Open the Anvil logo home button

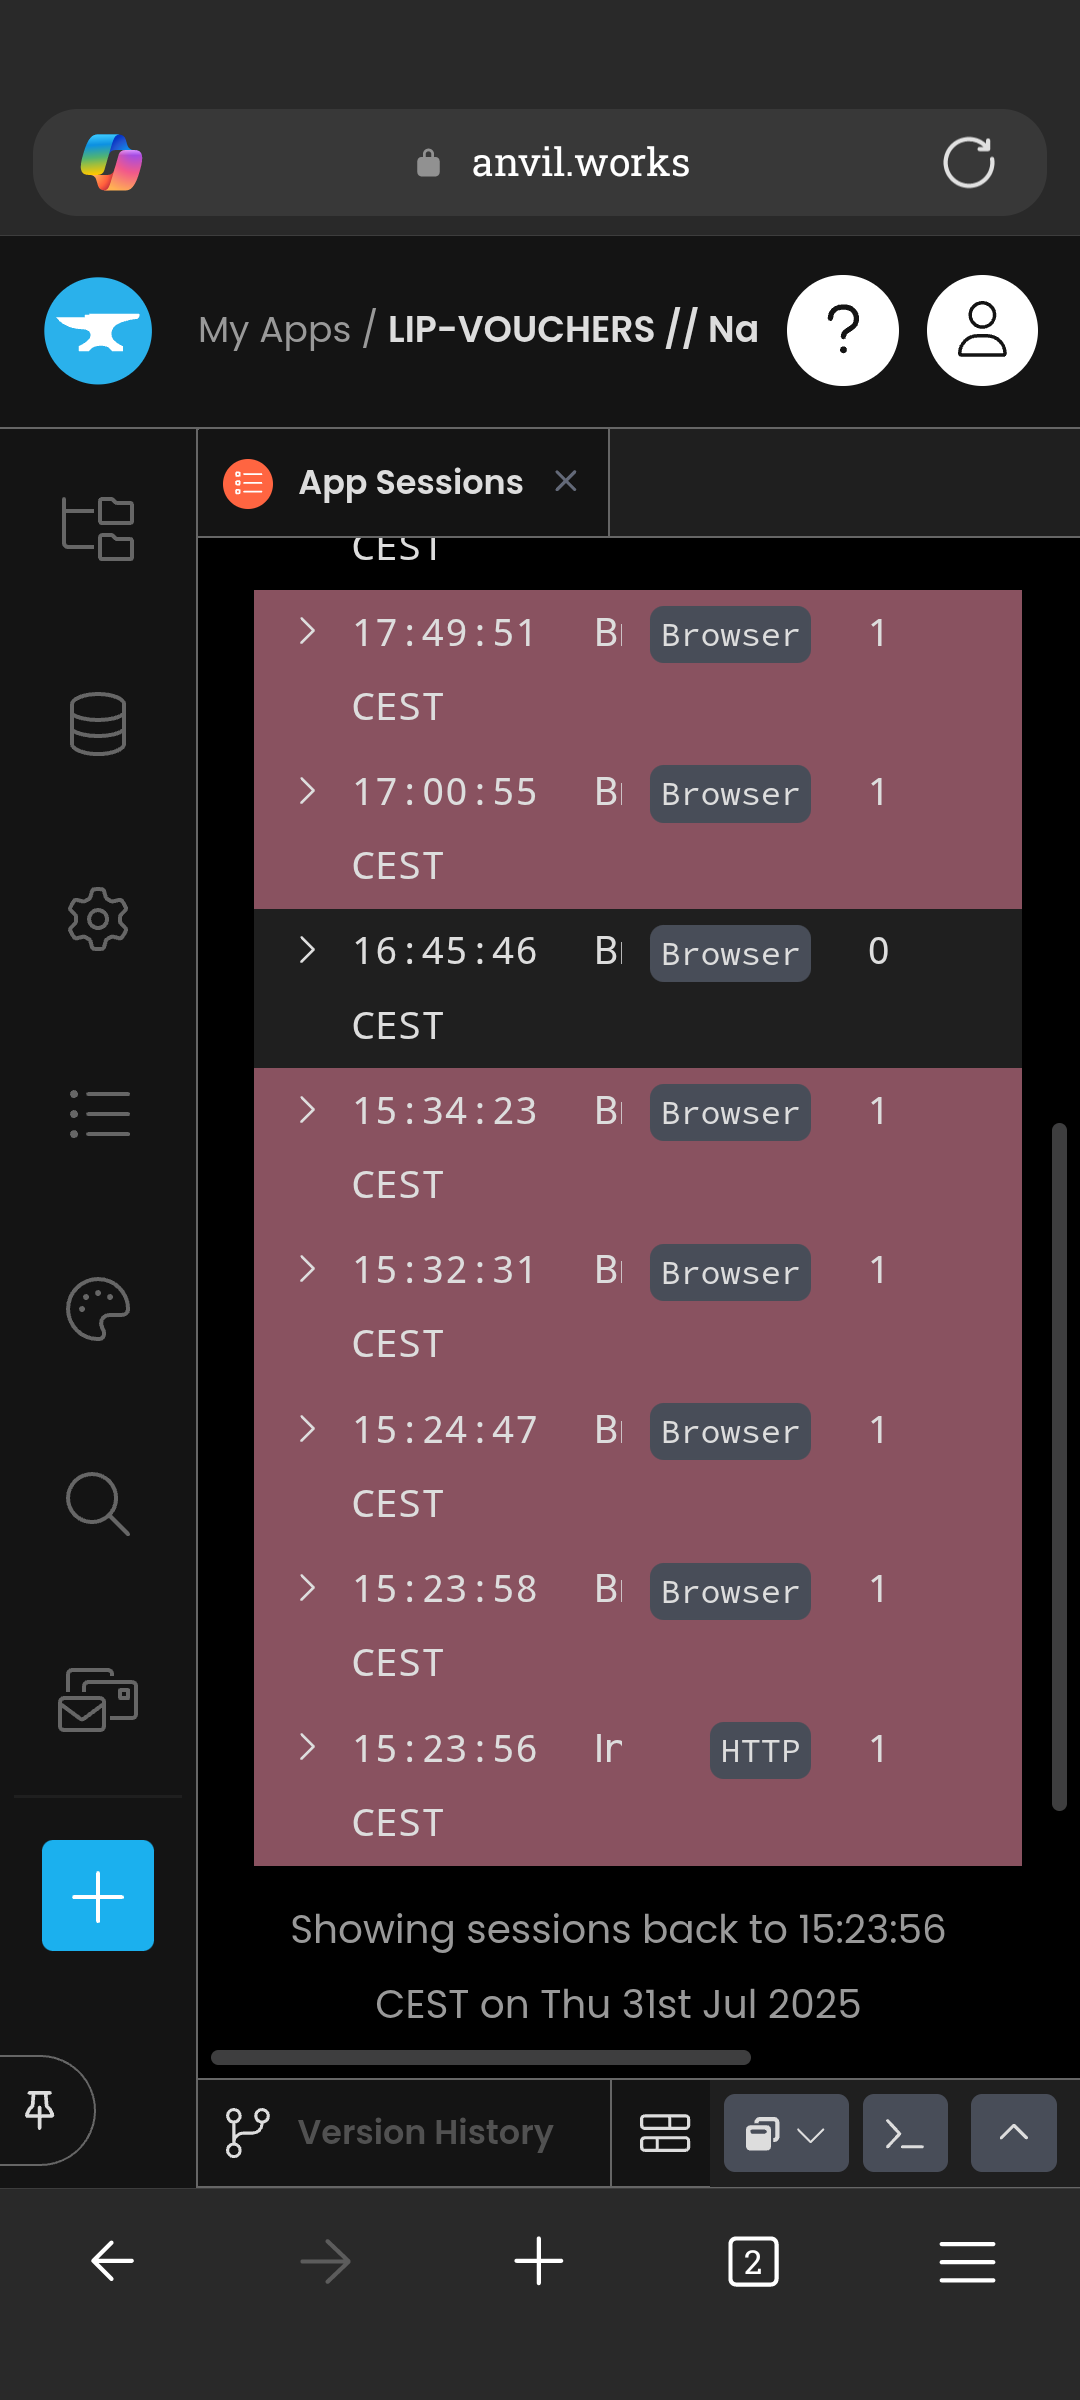coord(98,331)
